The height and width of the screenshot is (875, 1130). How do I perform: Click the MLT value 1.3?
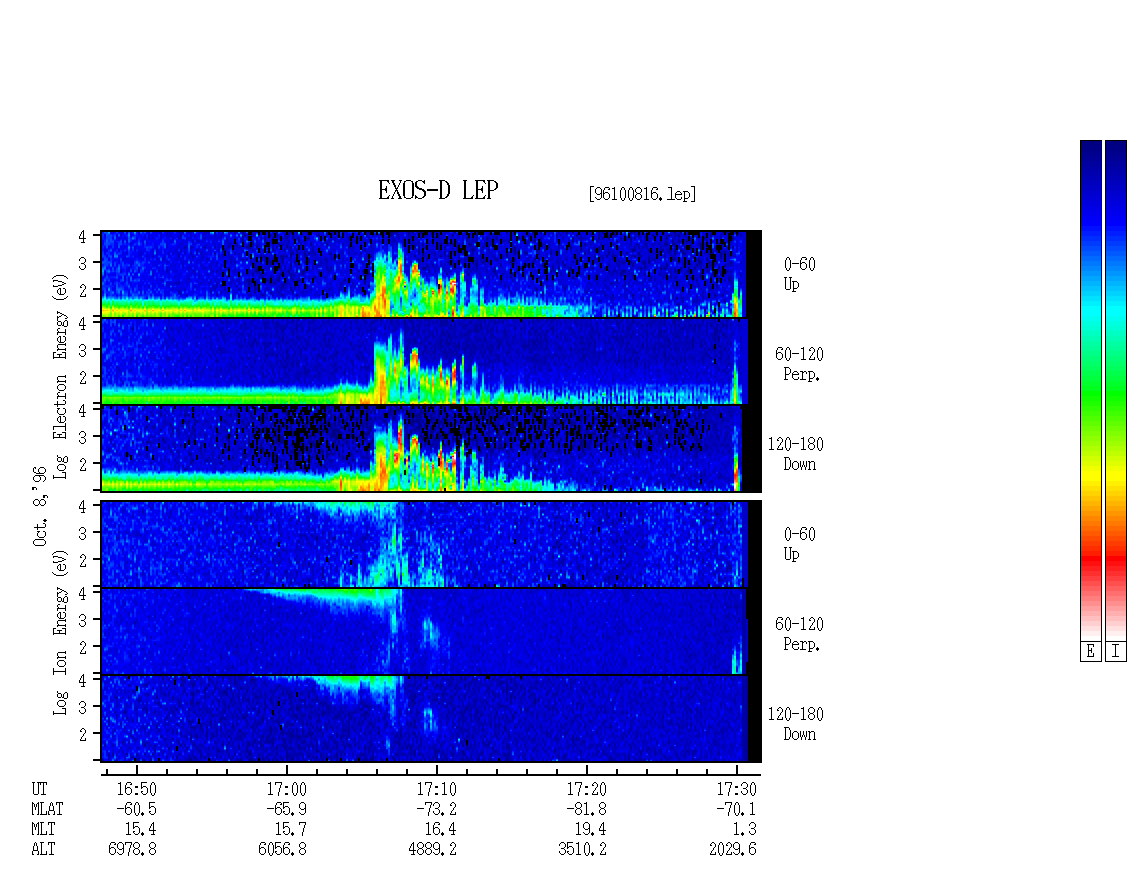pos(744,830)
